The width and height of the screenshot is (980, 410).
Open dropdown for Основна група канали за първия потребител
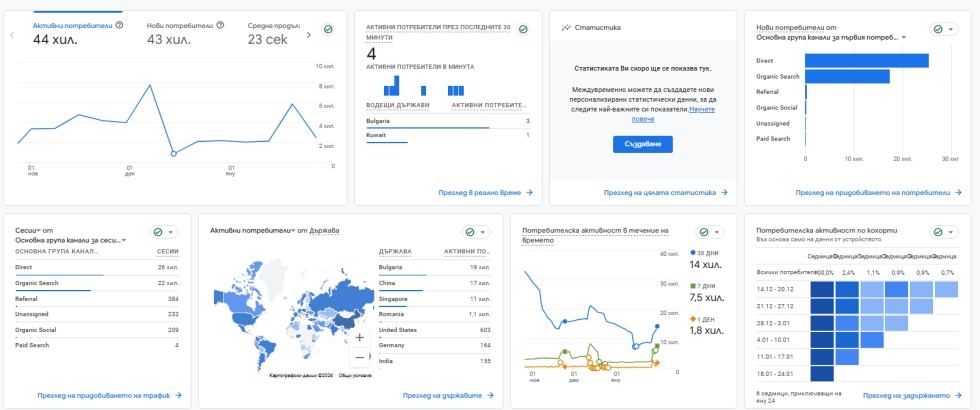(x=904, y=38)
